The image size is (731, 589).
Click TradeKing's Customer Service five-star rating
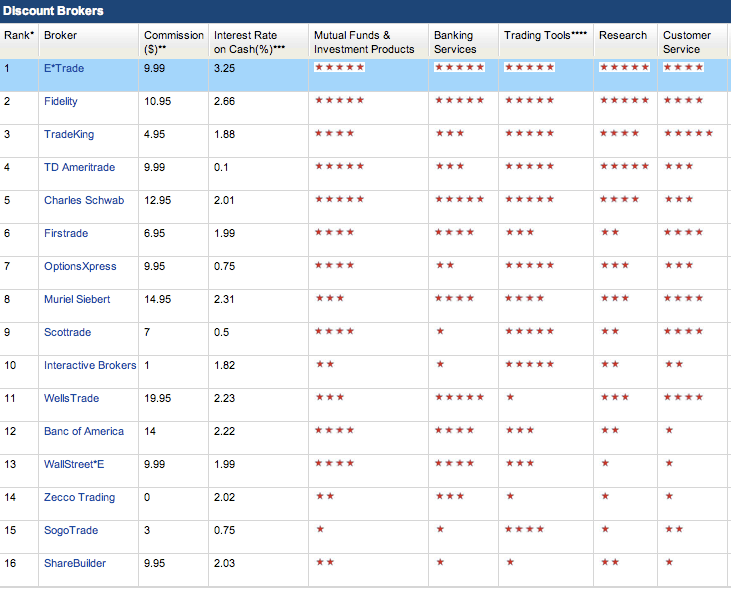[x=689, y=133]
